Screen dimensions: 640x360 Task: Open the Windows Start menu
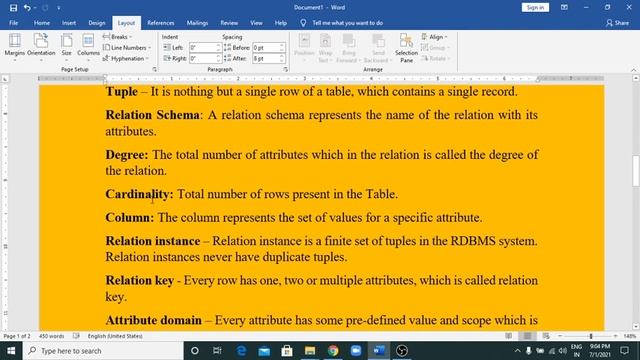[x=11, y=351]
